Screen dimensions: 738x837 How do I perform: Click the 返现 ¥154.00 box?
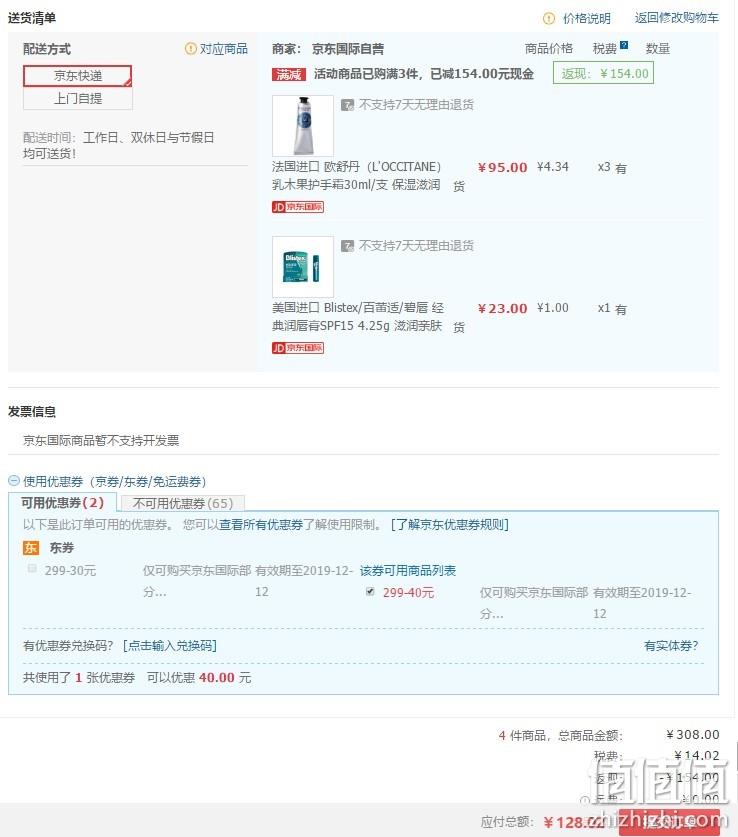pos(603,74)
